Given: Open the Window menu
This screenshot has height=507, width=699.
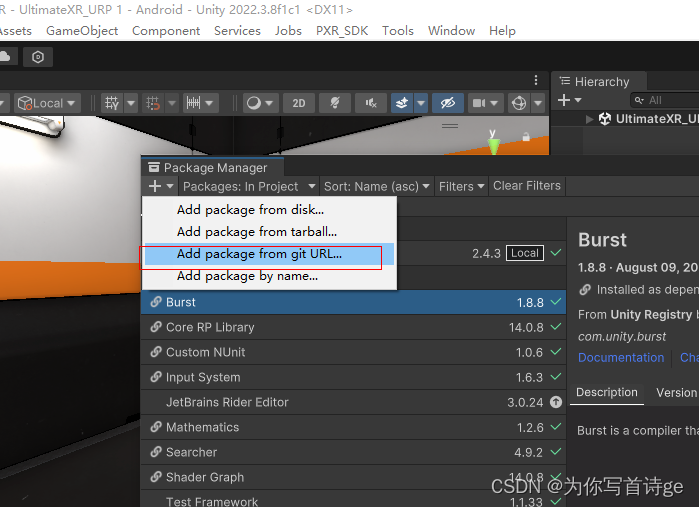Looking at the screenshot, I should coord(451,31).
